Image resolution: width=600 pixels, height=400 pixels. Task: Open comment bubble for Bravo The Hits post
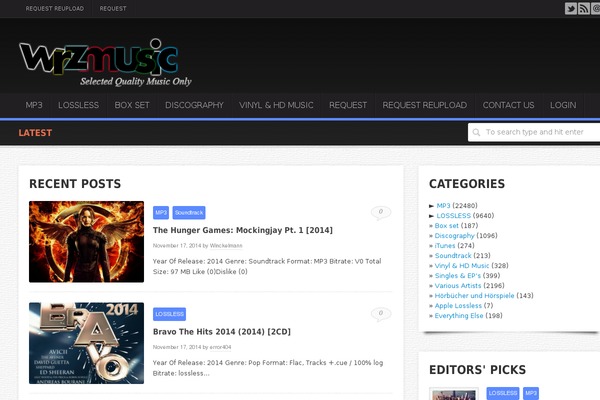pyautogui.click(x=380, y=314)
